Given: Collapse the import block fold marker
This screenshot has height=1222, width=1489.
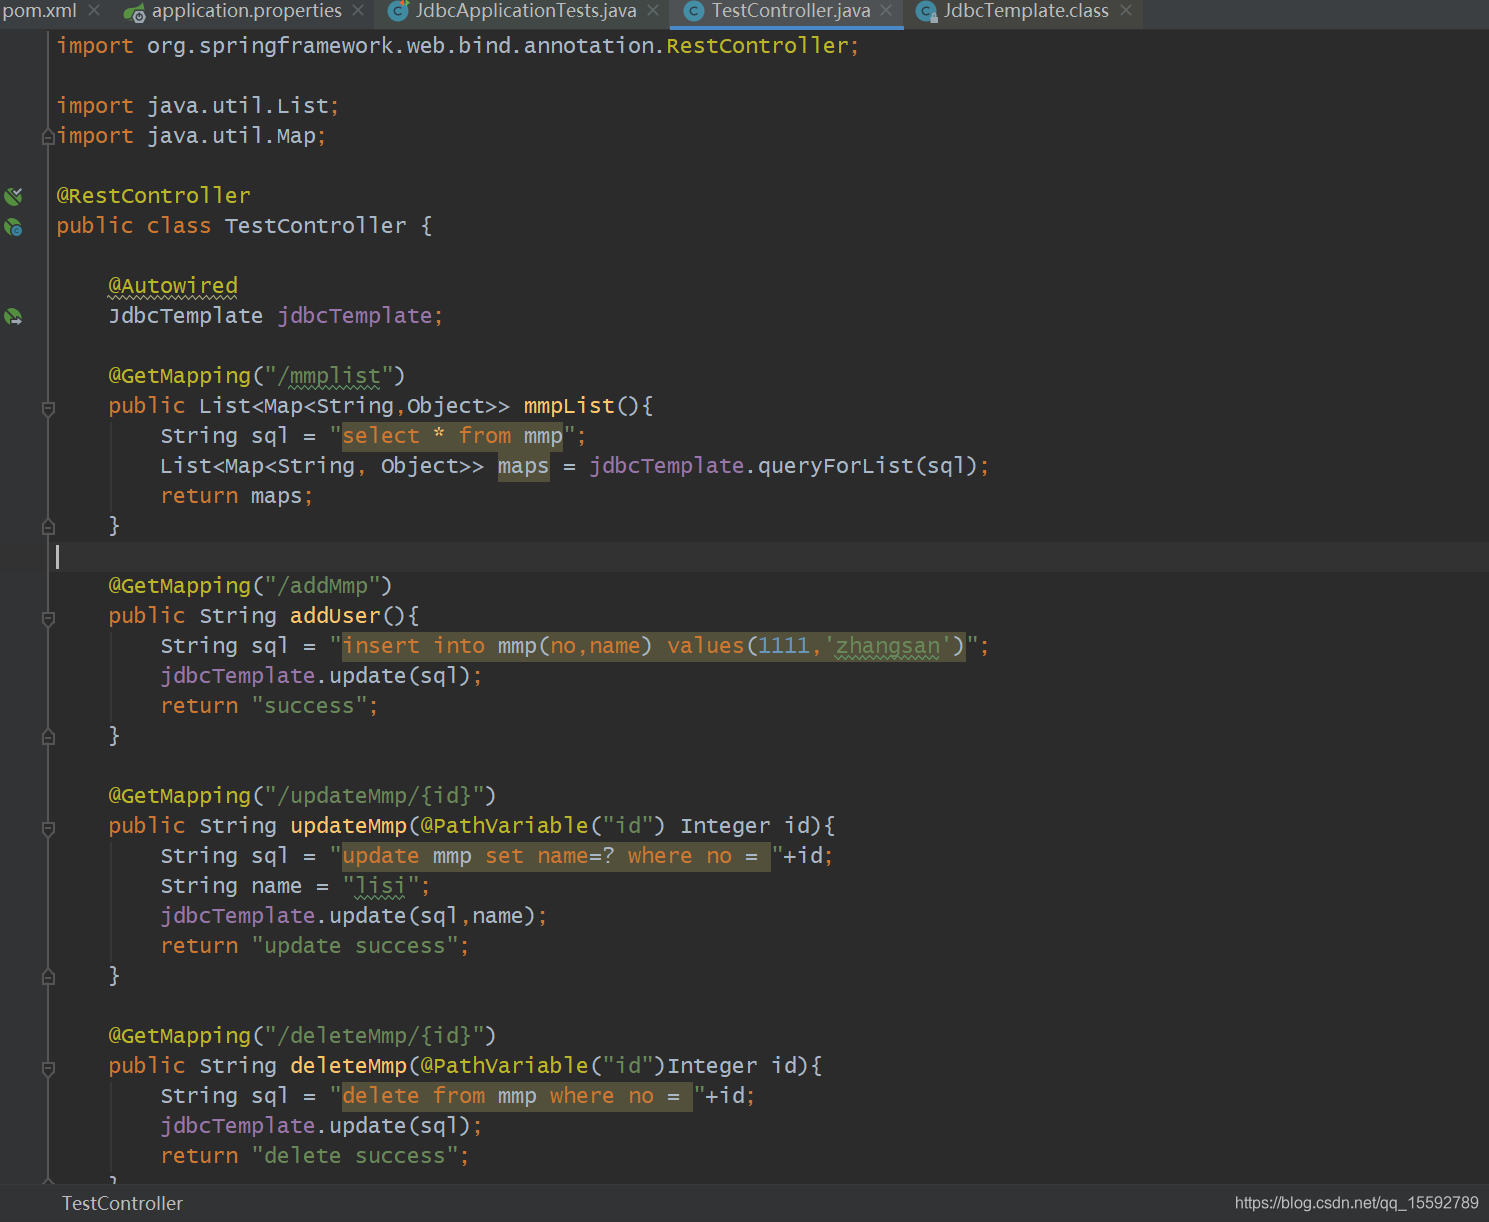Looking at the screenshot, I should click(x=48, y=137).
